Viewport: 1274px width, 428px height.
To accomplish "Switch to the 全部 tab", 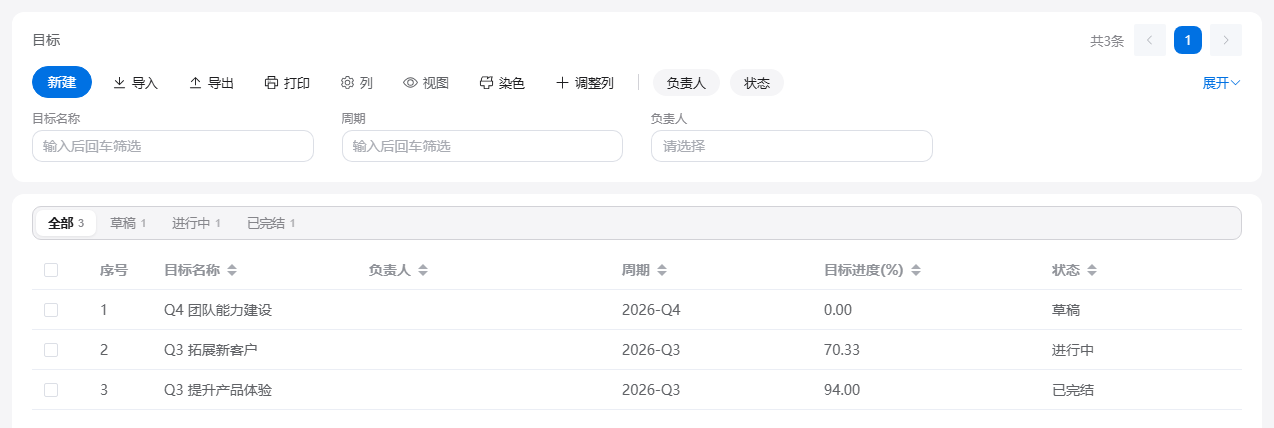I will click(66, 223).
